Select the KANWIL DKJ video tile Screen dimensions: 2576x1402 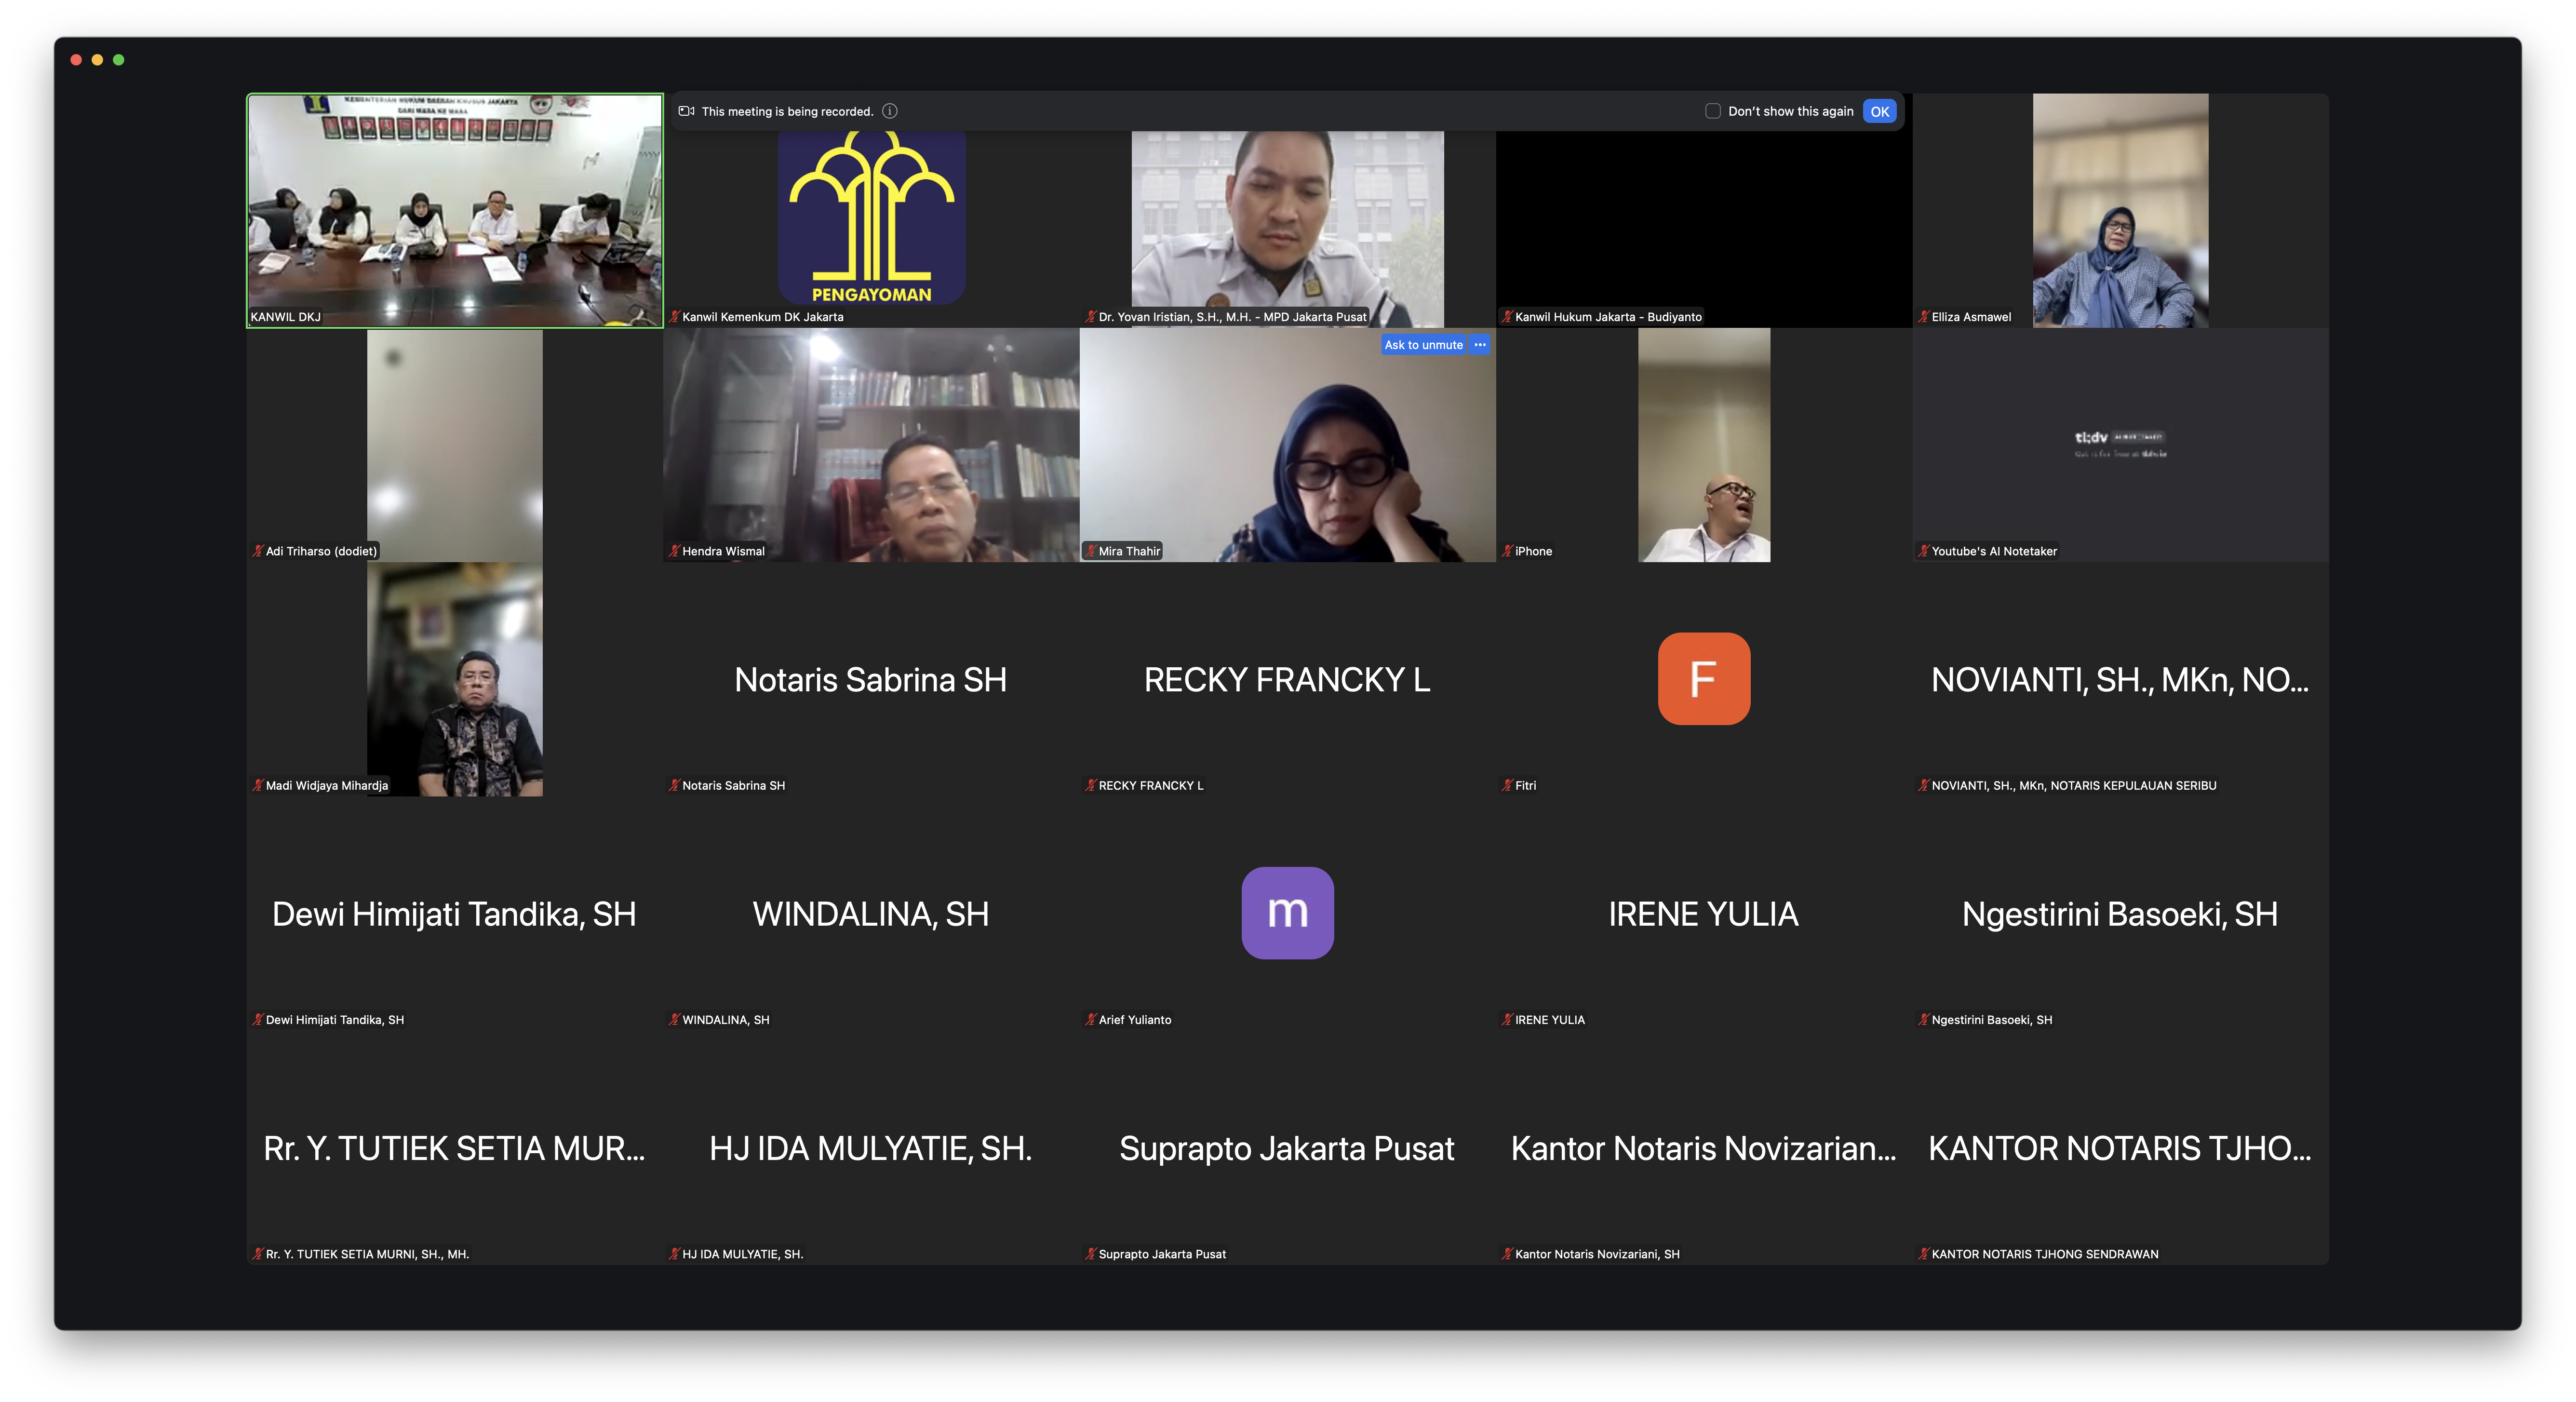[455, 210]
